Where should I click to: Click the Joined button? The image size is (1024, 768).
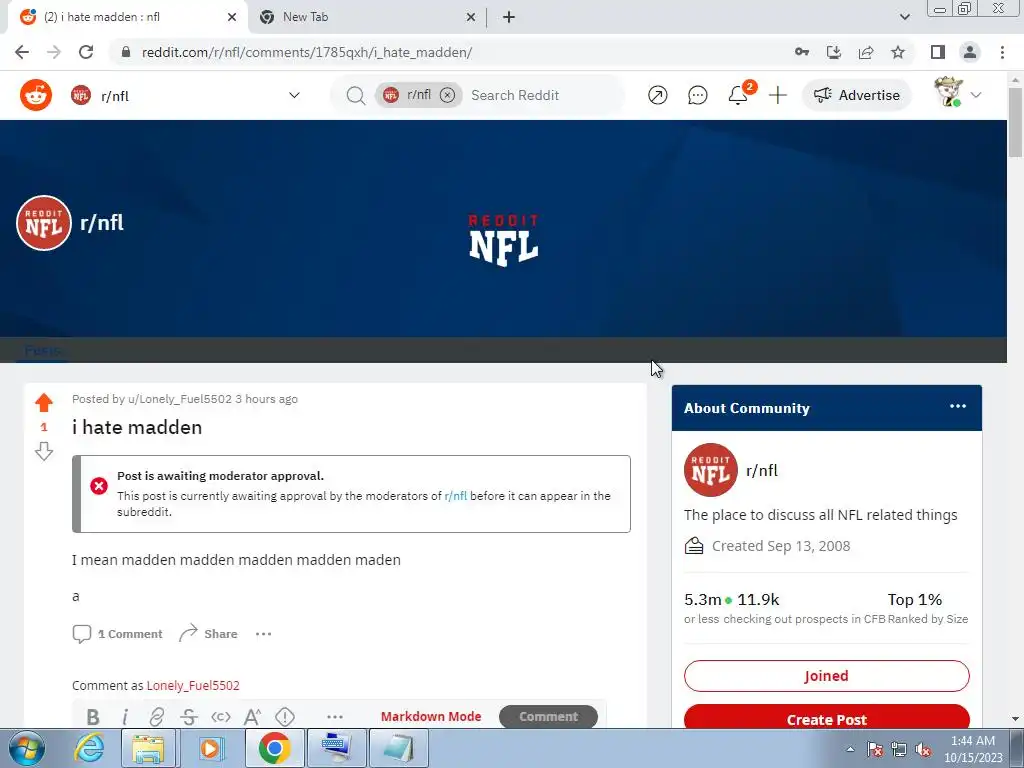pyautogui.click(x=827, y=676)
